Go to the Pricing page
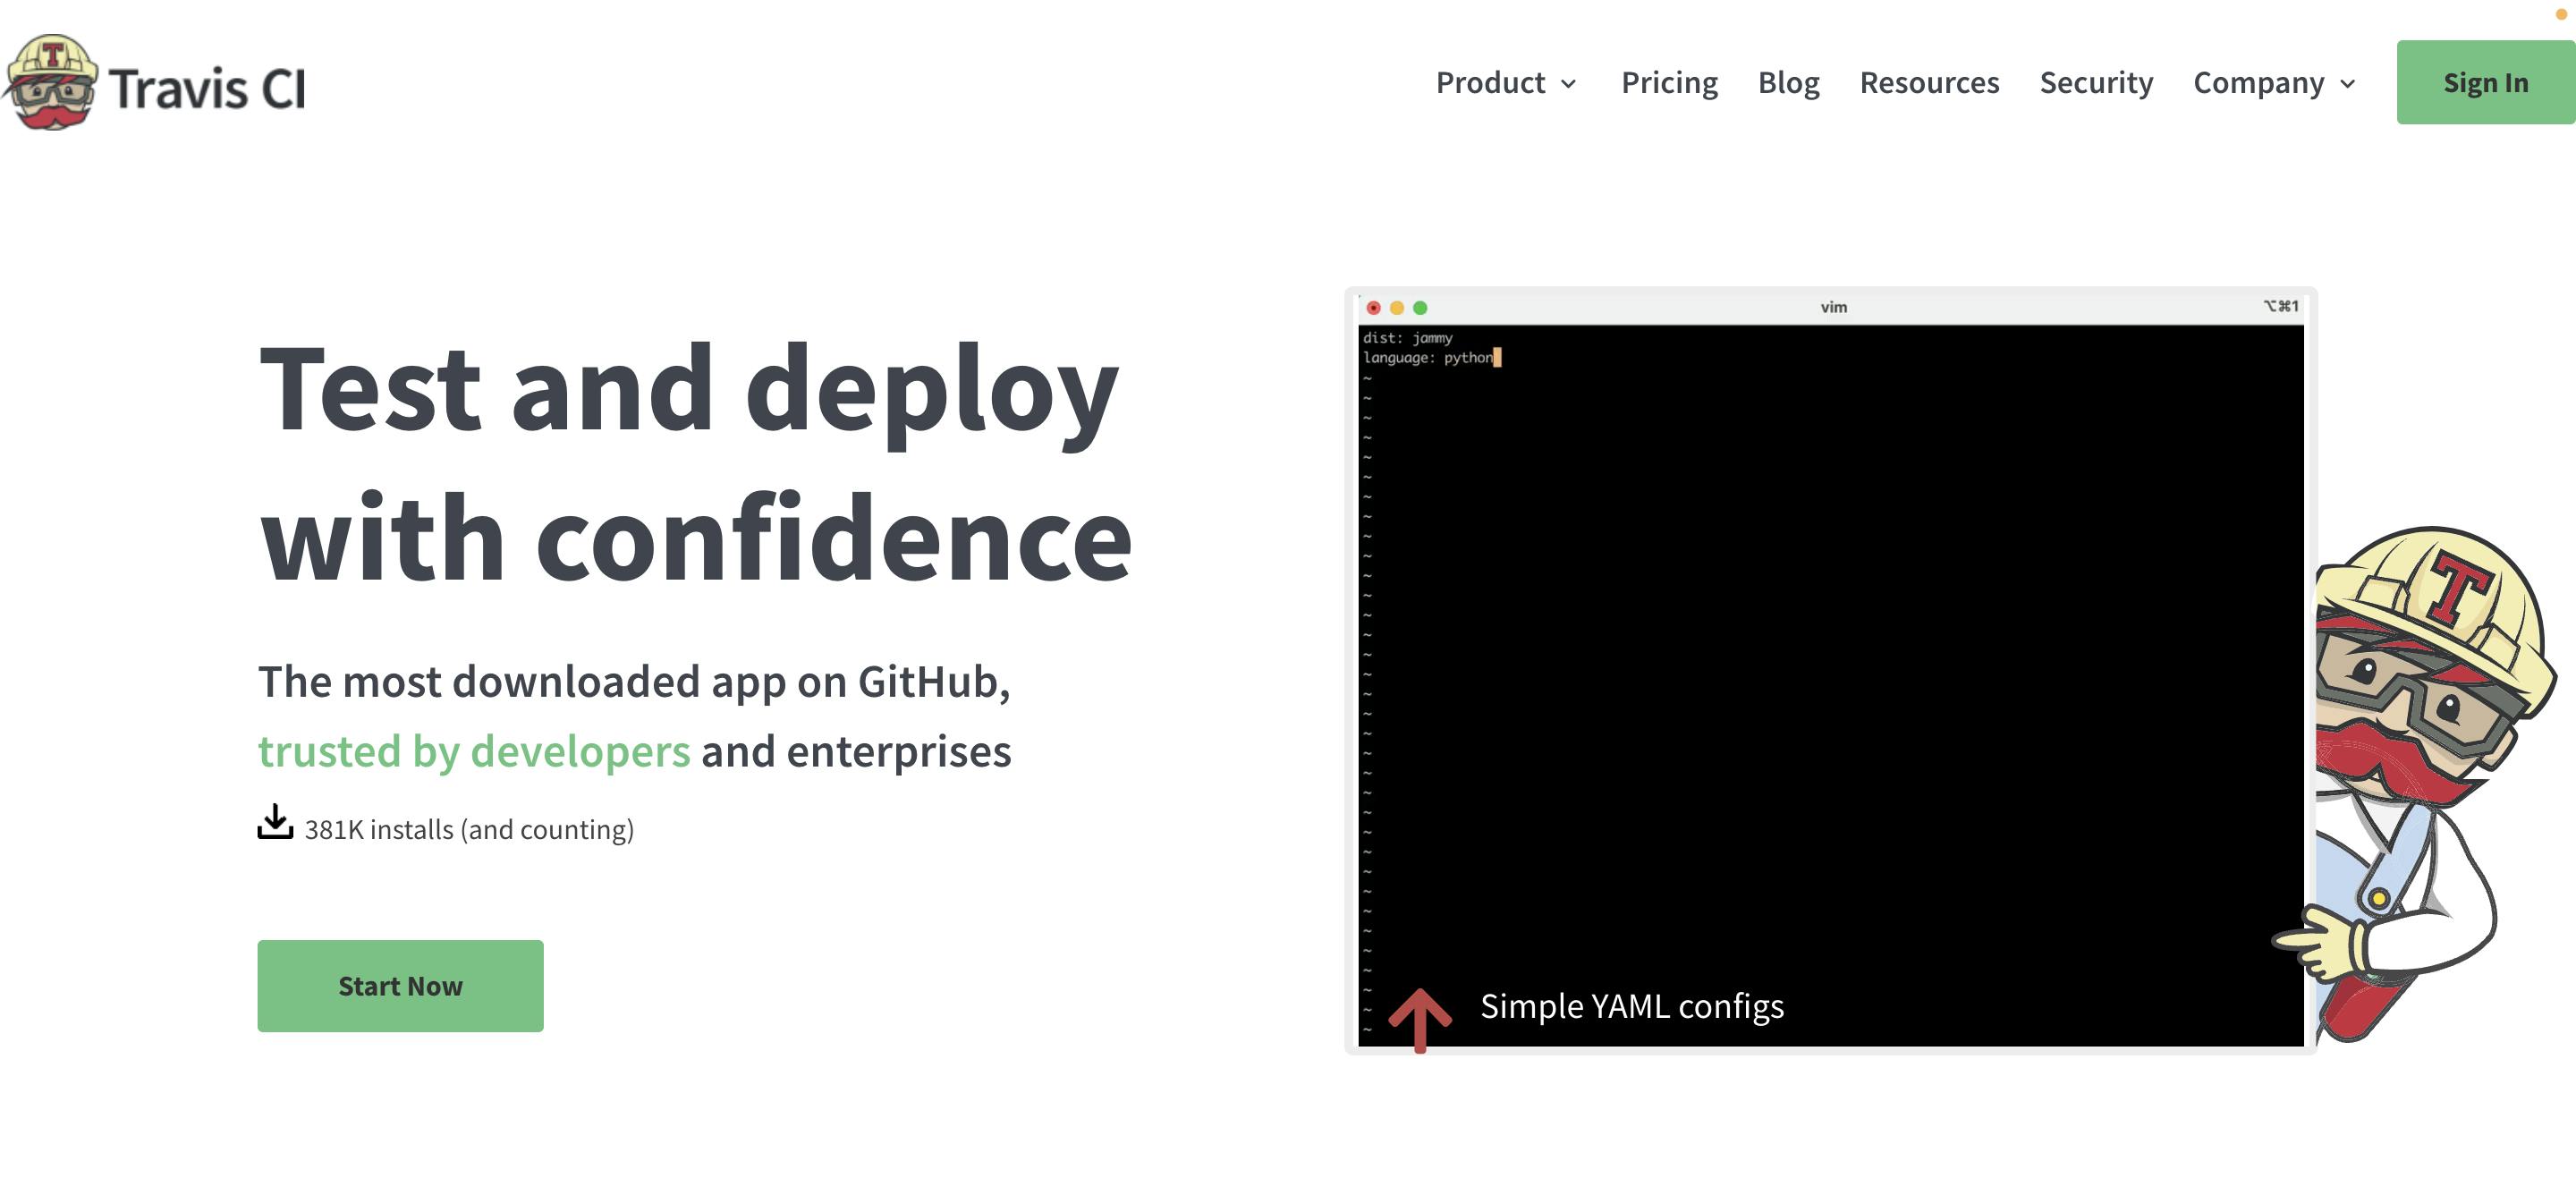Viewport: 2576px width, 1195px height. click(x=1668, y=82)
